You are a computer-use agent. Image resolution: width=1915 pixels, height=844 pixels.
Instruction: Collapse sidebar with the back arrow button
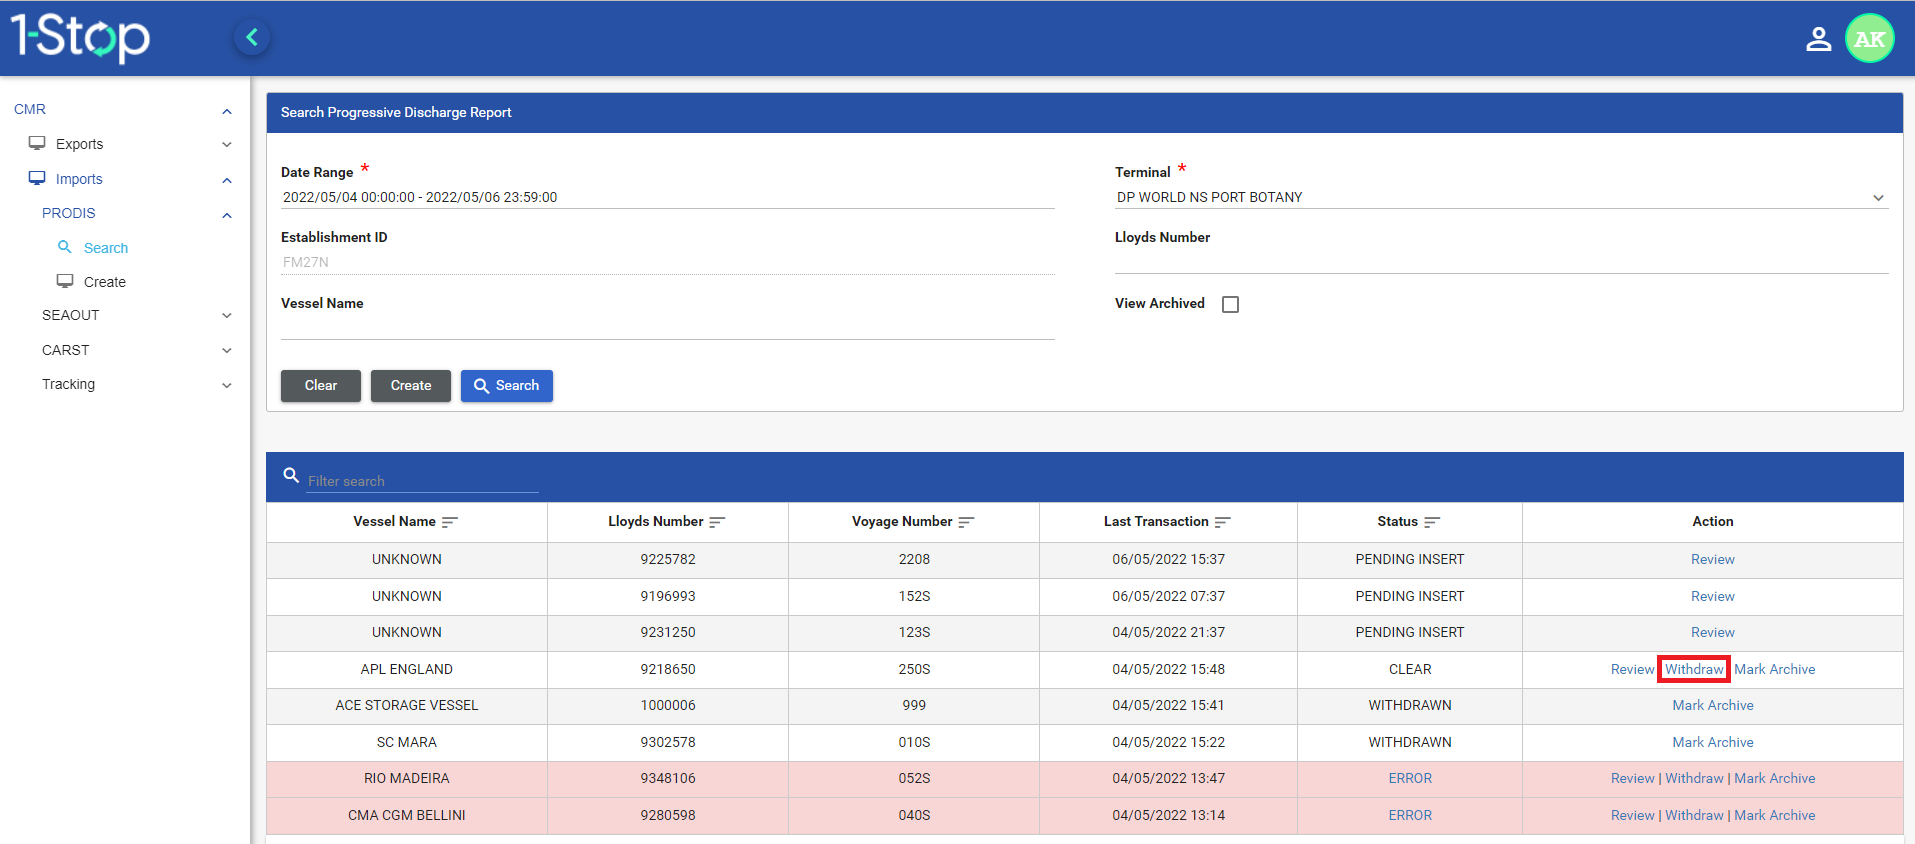click(252, 38)
